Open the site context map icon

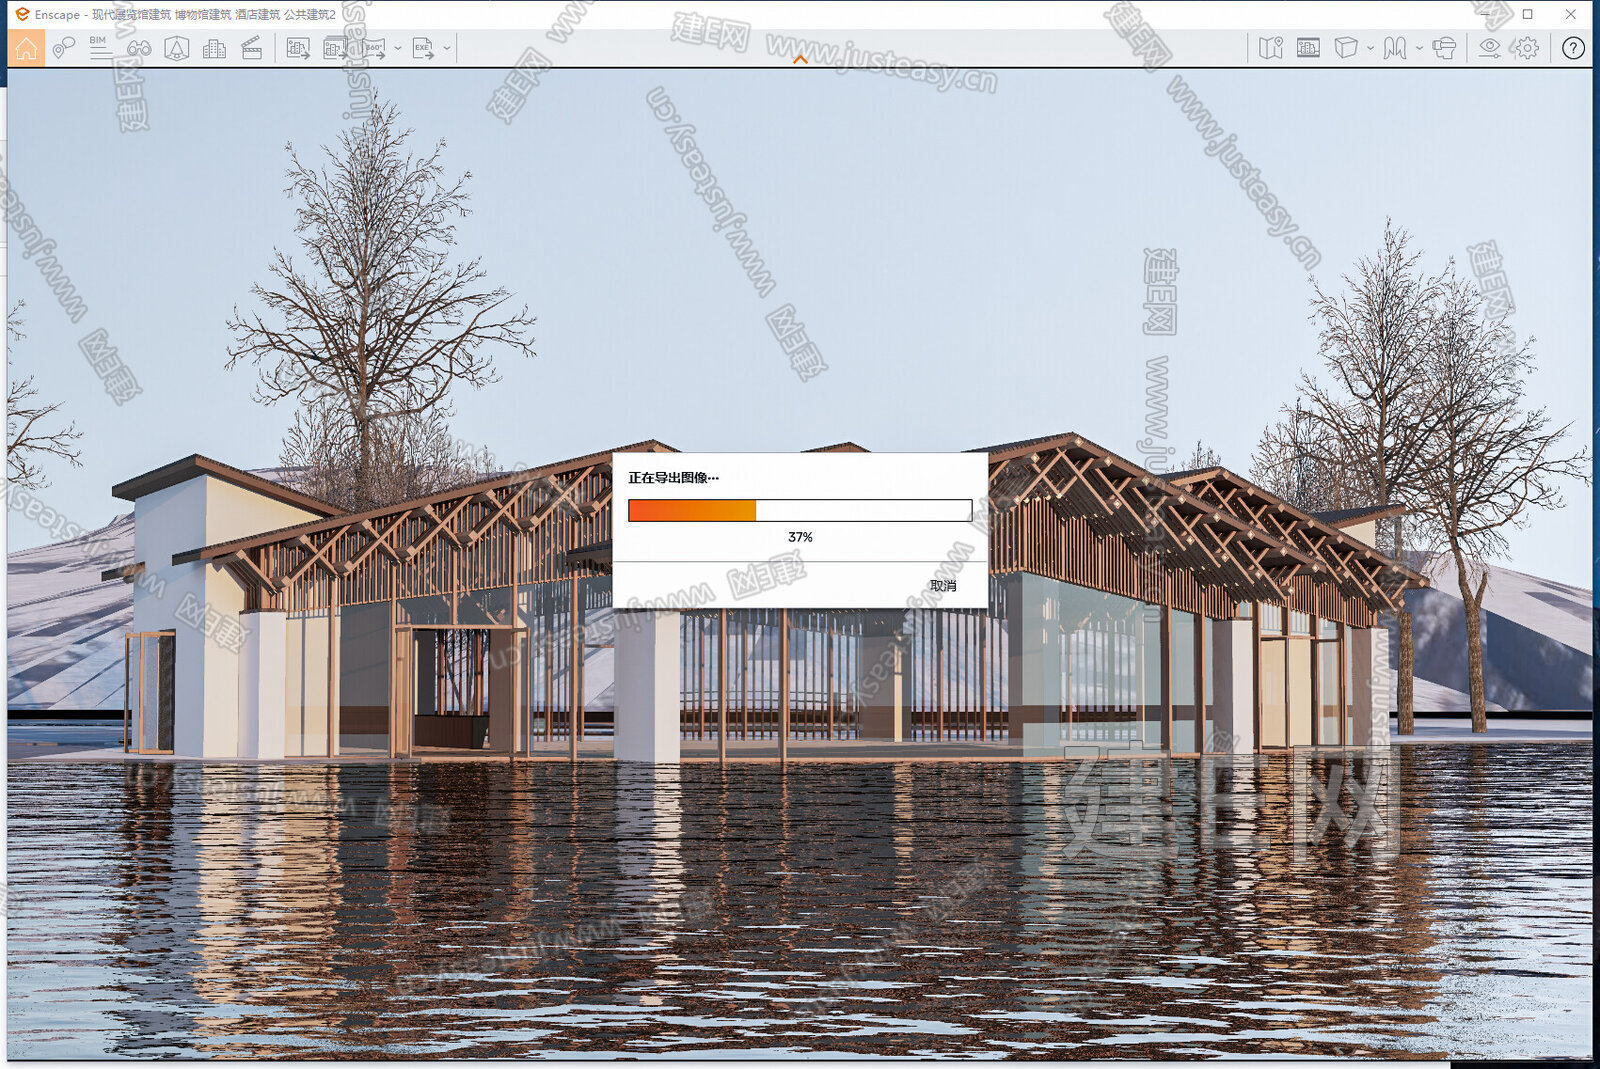1271,48
